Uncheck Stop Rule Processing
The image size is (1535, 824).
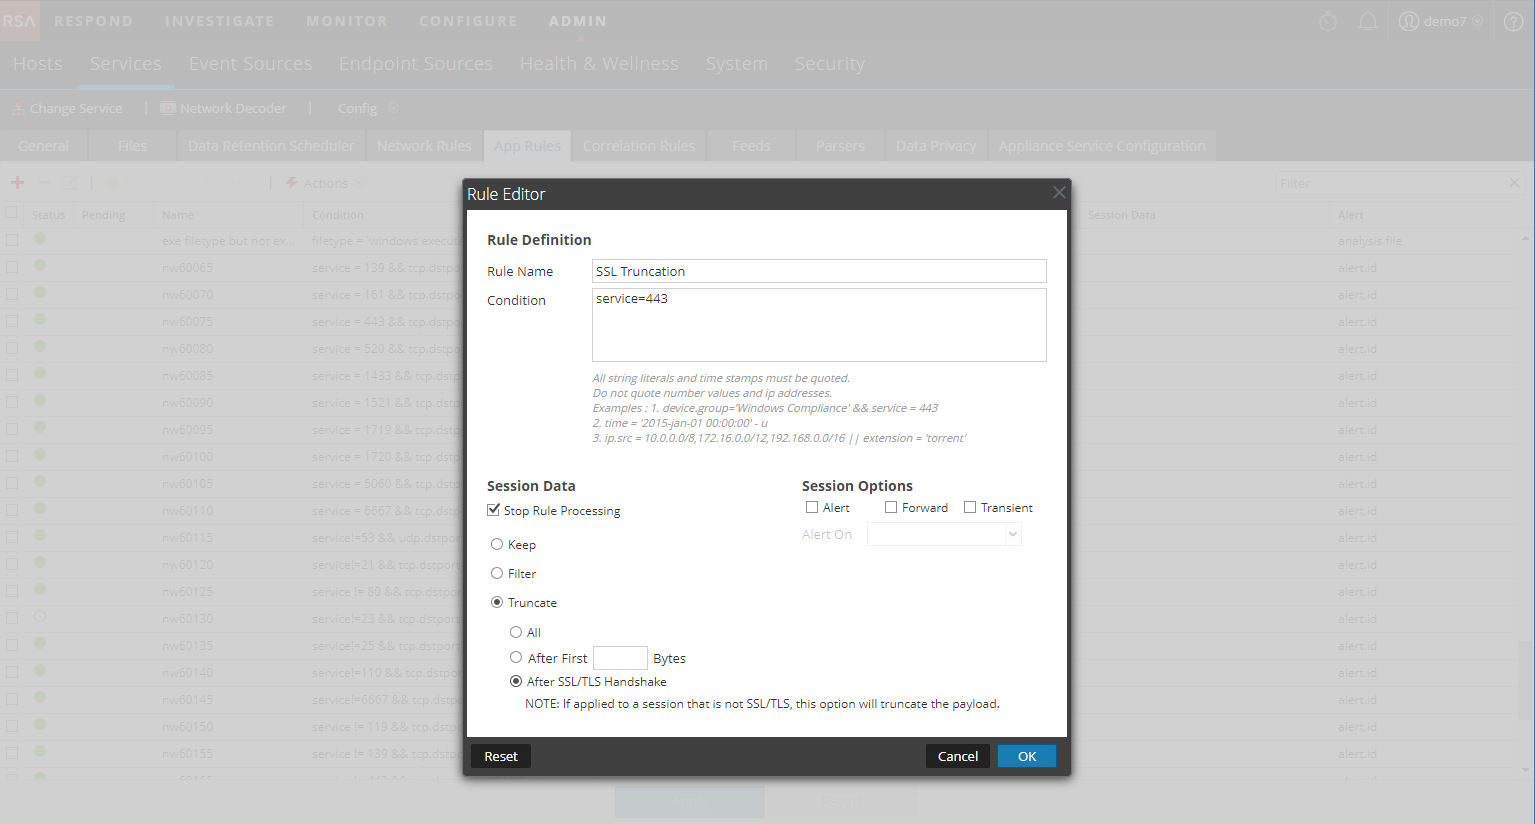point(493,510)
